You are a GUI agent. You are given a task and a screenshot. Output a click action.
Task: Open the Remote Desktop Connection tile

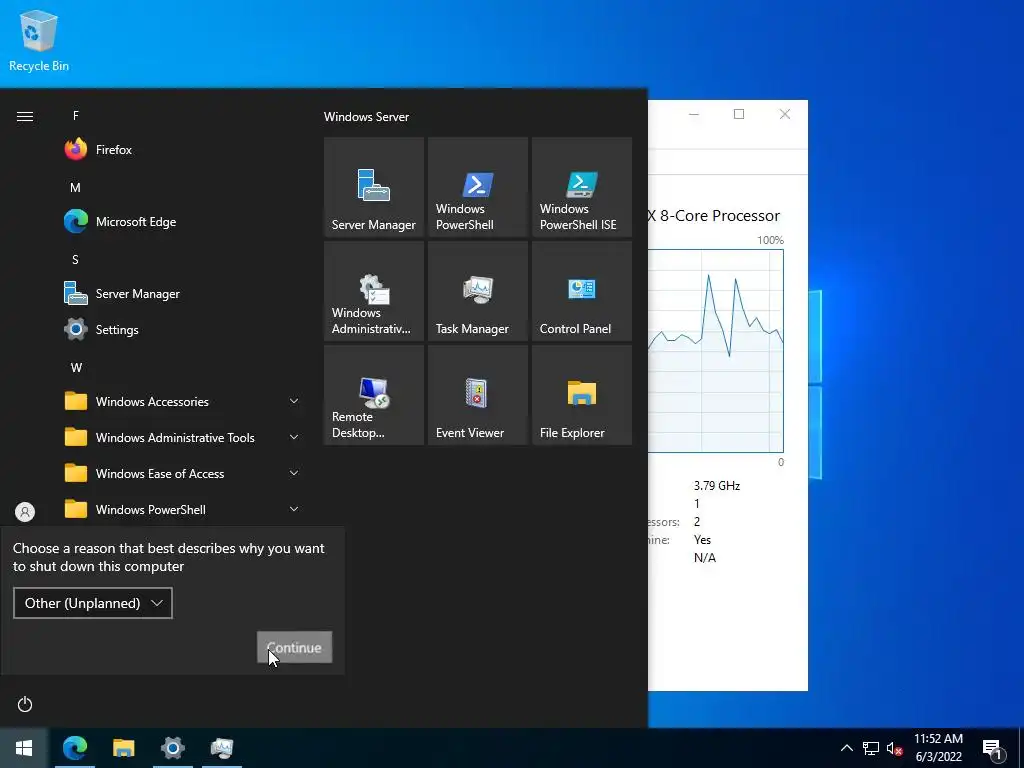point(374,394)
